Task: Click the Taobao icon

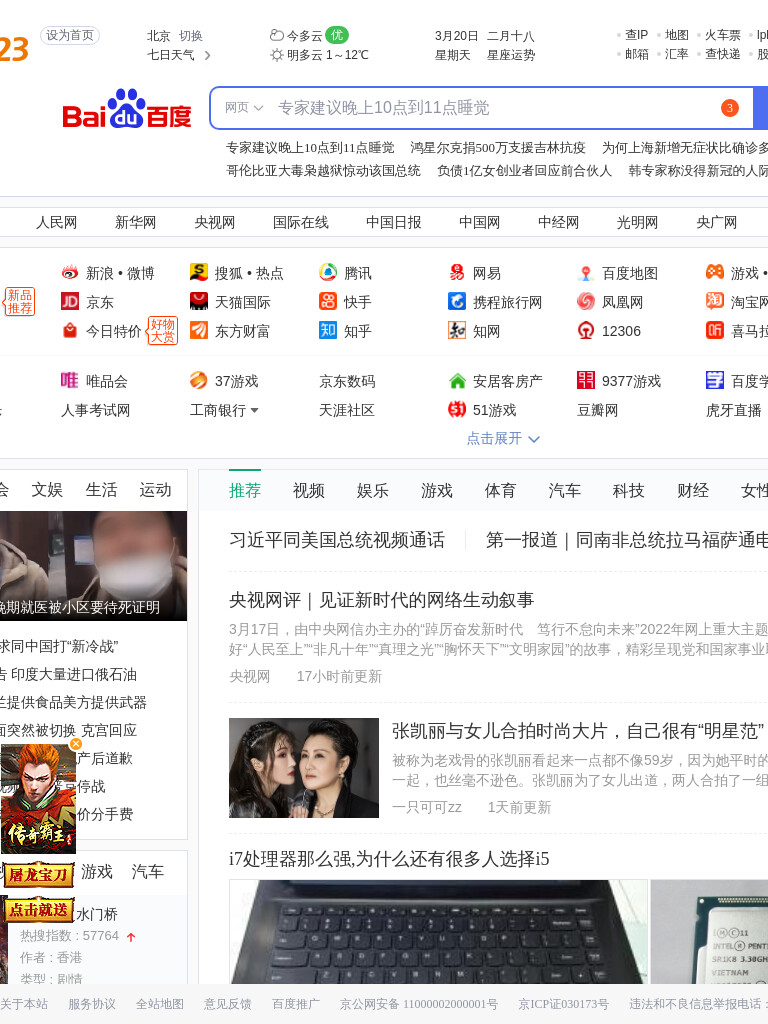Action: [715, 302]
